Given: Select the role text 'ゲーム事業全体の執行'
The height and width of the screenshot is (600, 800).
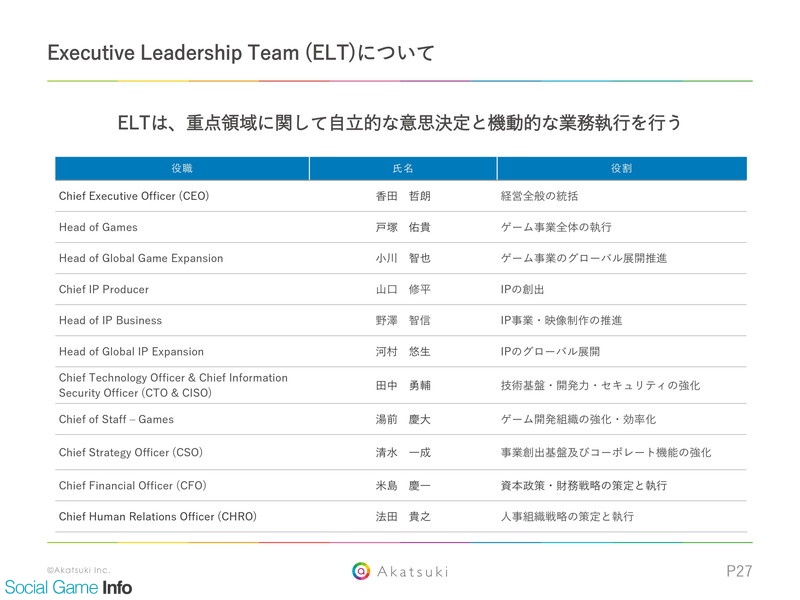Looking at the screenshot, I should 556,227.
